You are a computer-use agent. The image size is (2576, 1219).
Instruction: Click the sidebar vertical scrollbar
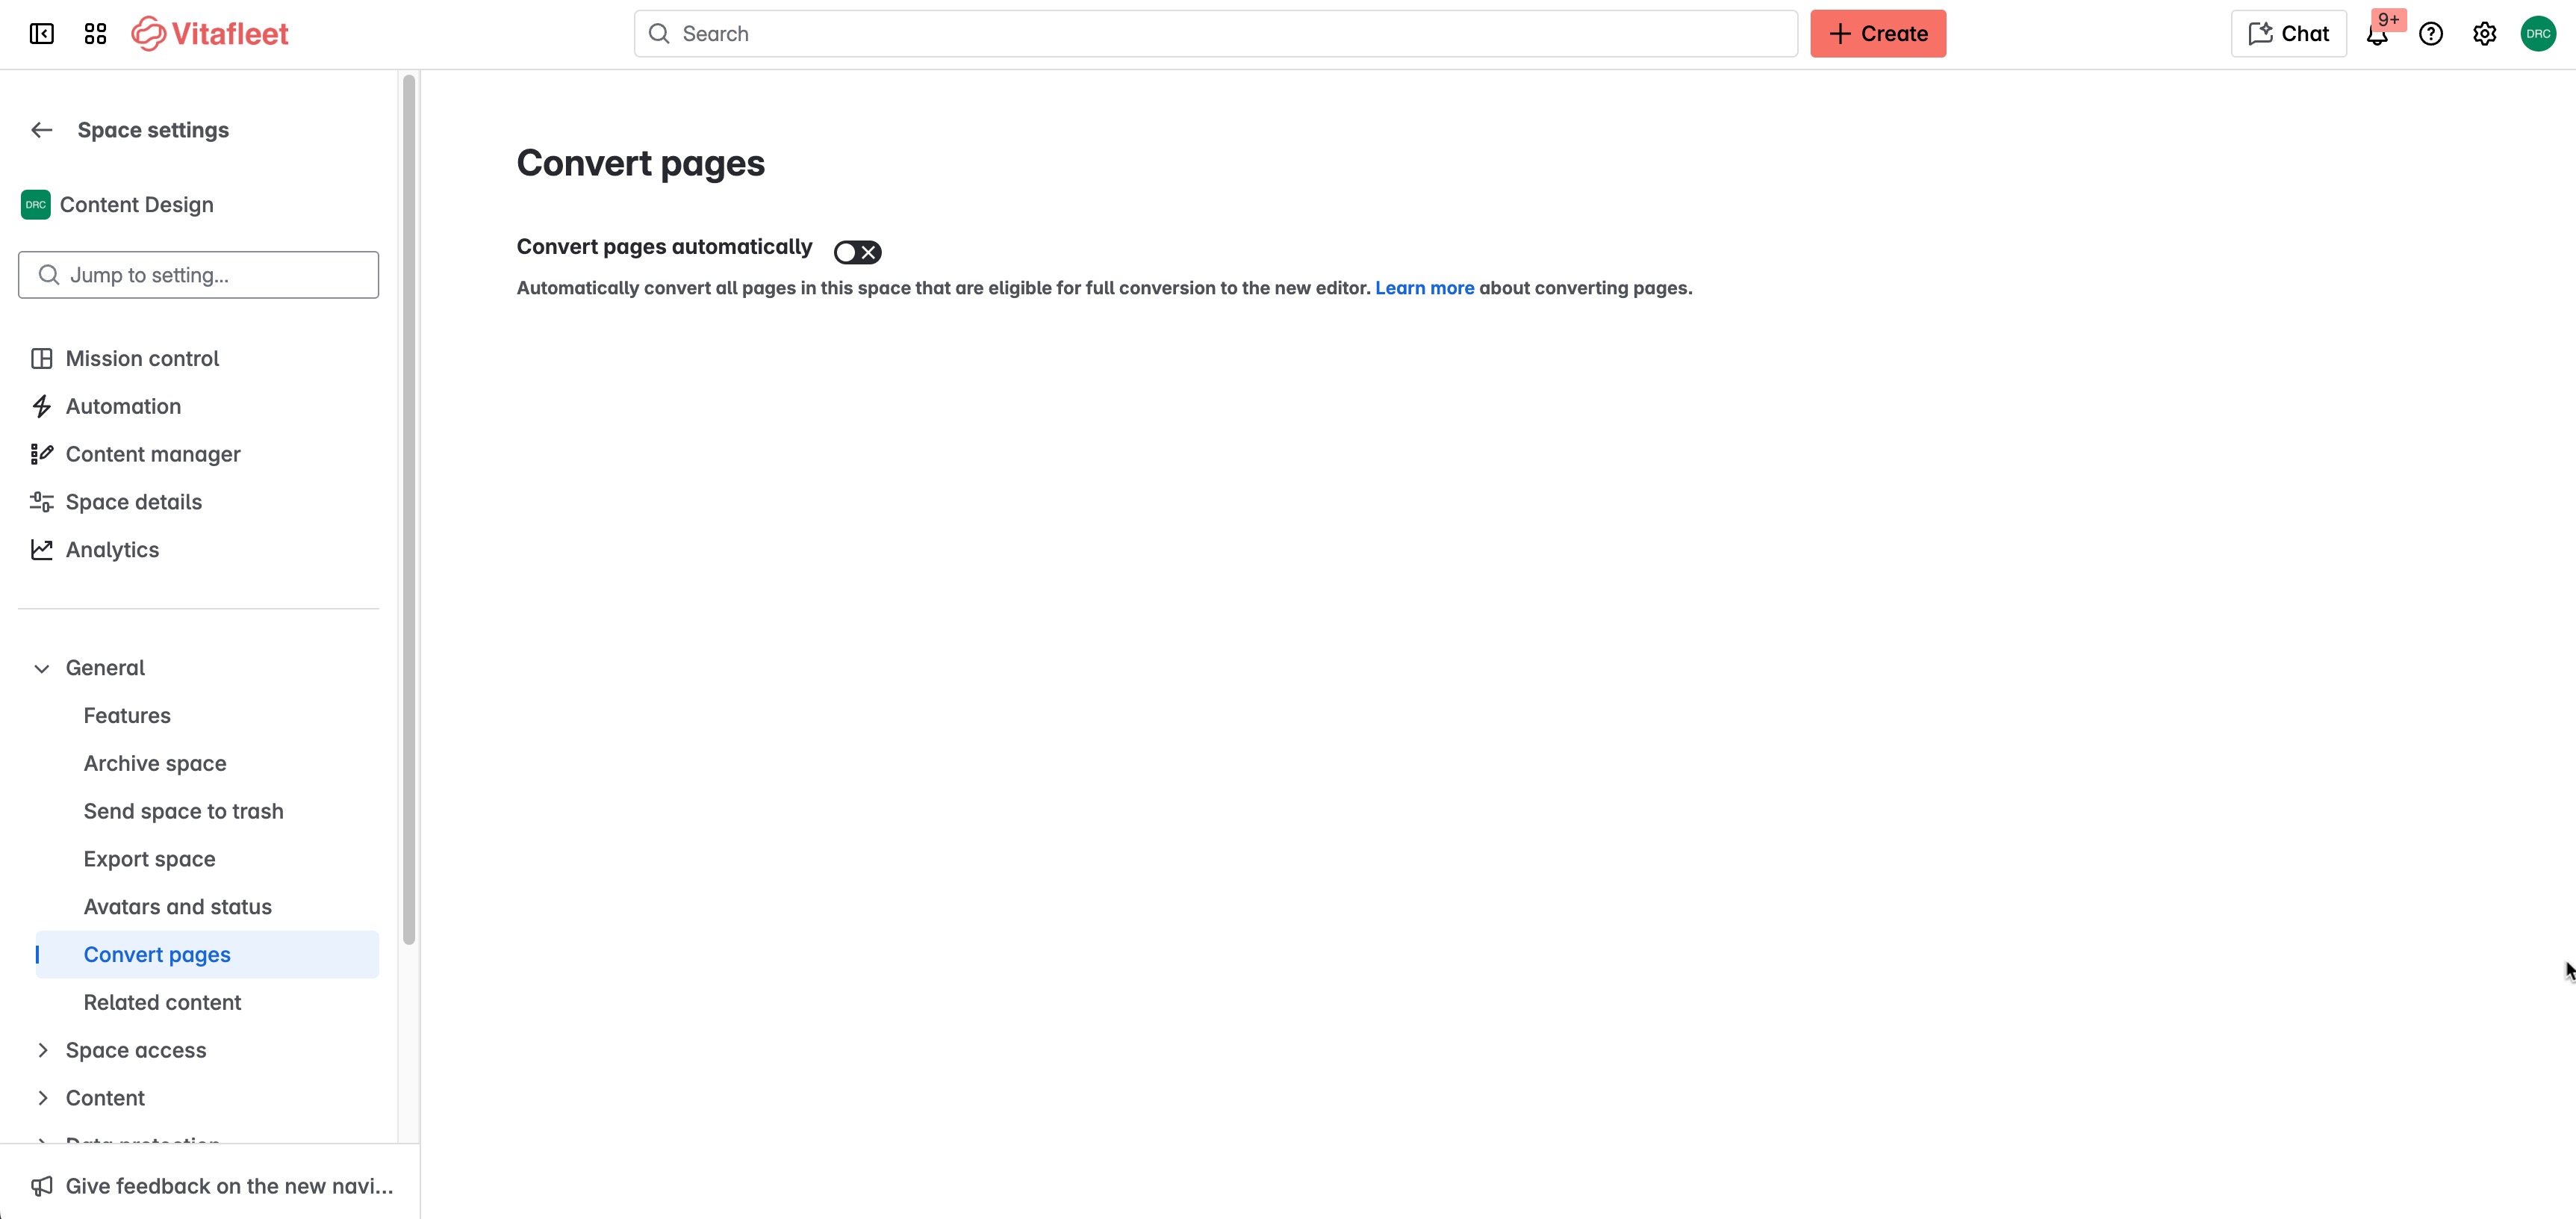tap(408, 510)
